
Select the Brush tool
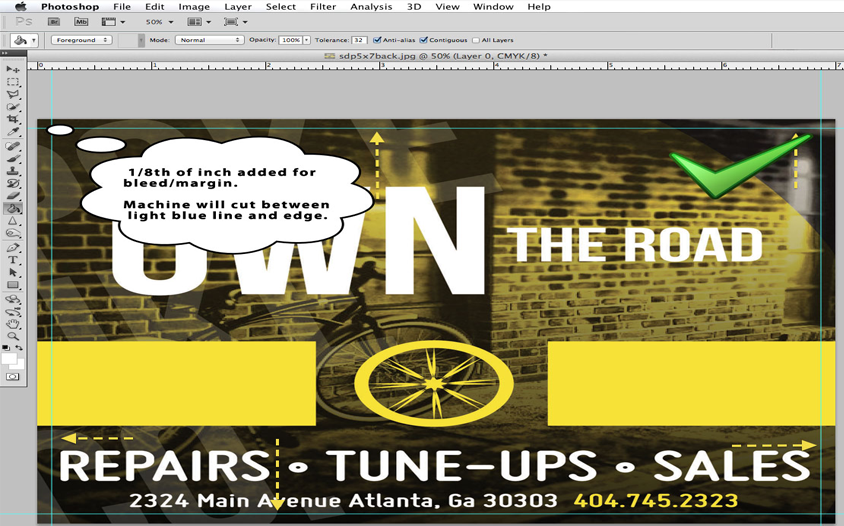pyautogui.click(x=13, y=158)
